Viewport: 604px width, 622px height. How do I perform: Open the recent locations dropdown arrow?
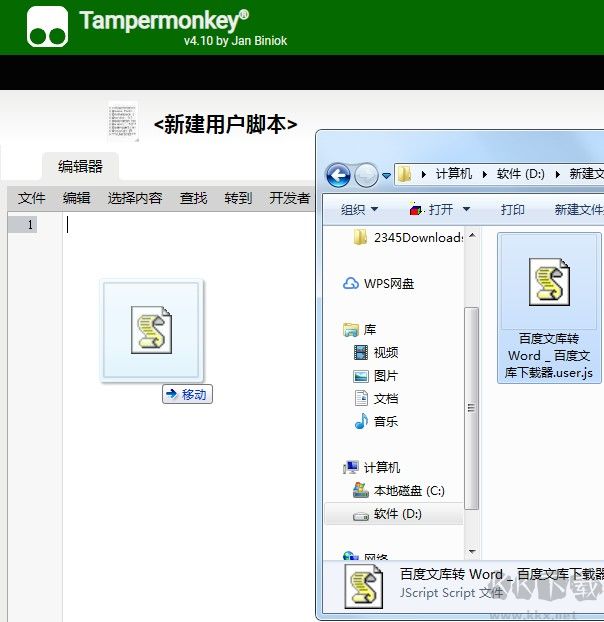pos(386,175)
